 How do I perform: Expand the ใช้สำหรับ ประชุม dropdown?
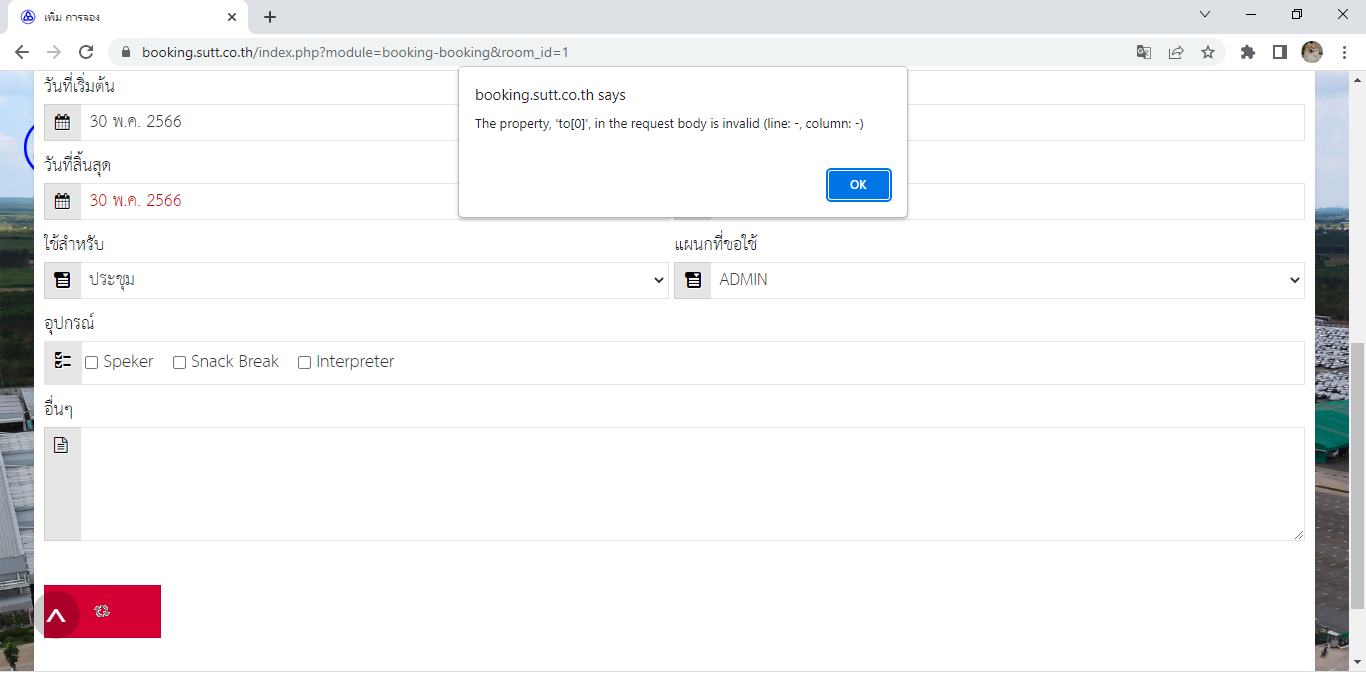pyautogui.click(x=374, y=280)
